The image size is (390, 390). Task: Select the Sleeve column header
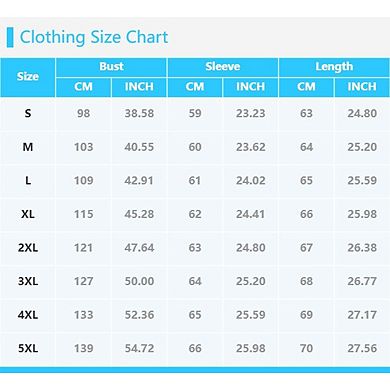[x=223, y=67]
